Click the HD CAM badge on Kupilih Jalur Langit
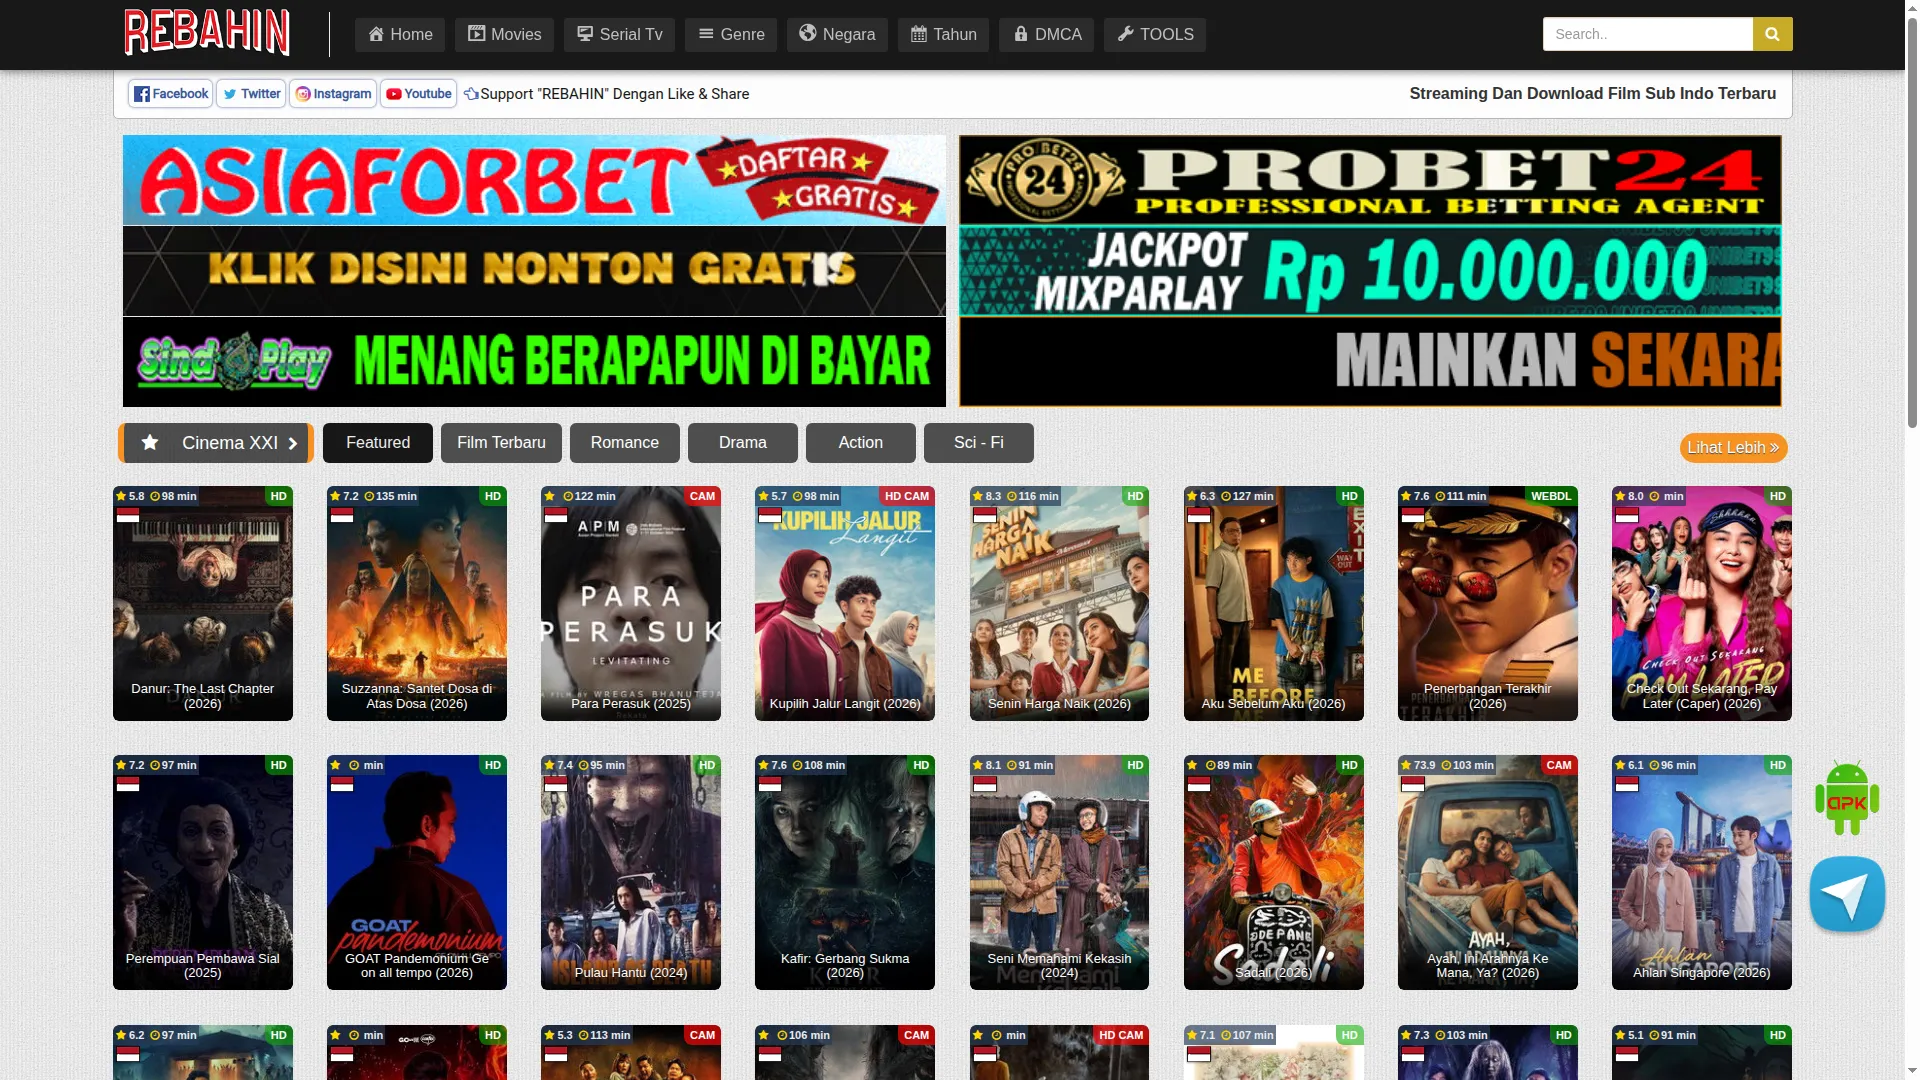The height and width of the screenshot is (1080, 1920). 907,496
